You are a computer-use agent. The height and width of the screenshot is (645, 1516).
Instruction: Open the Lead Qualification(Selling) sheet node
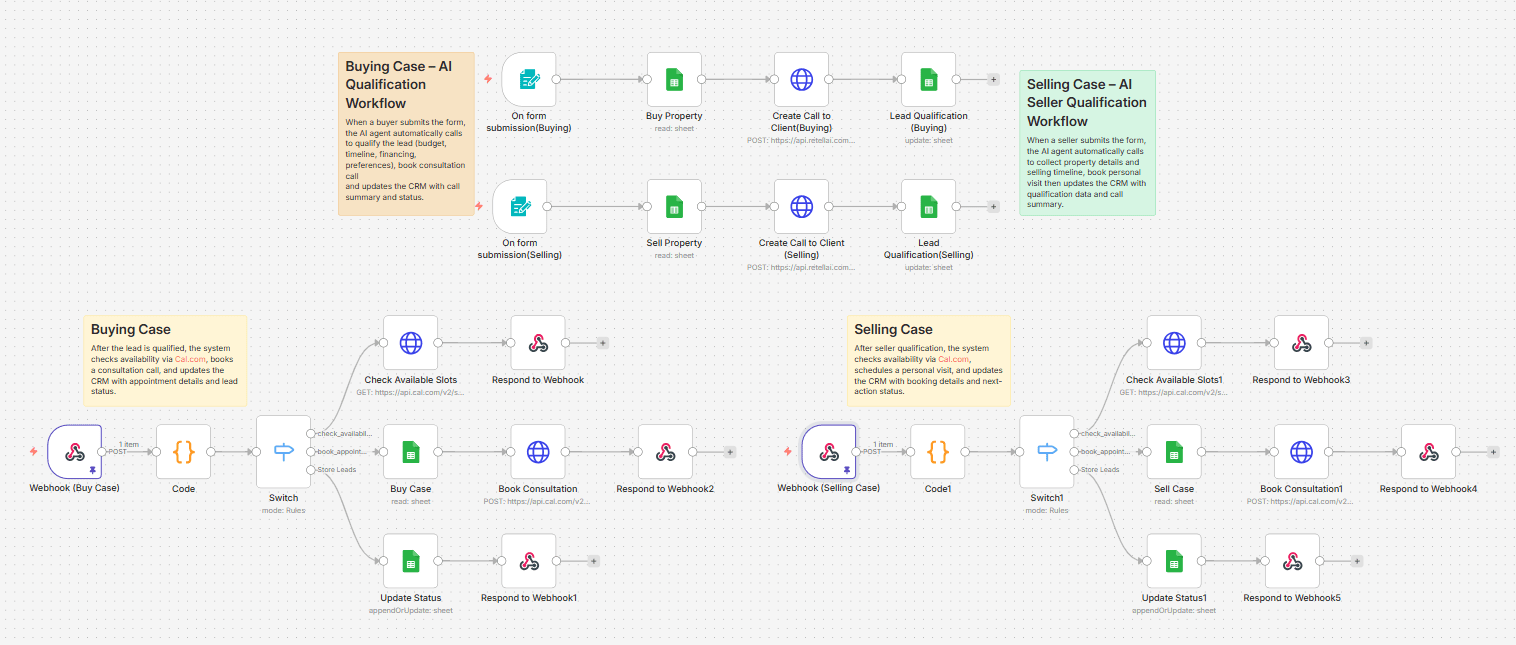pyautogui.click(x=928, y=207)
